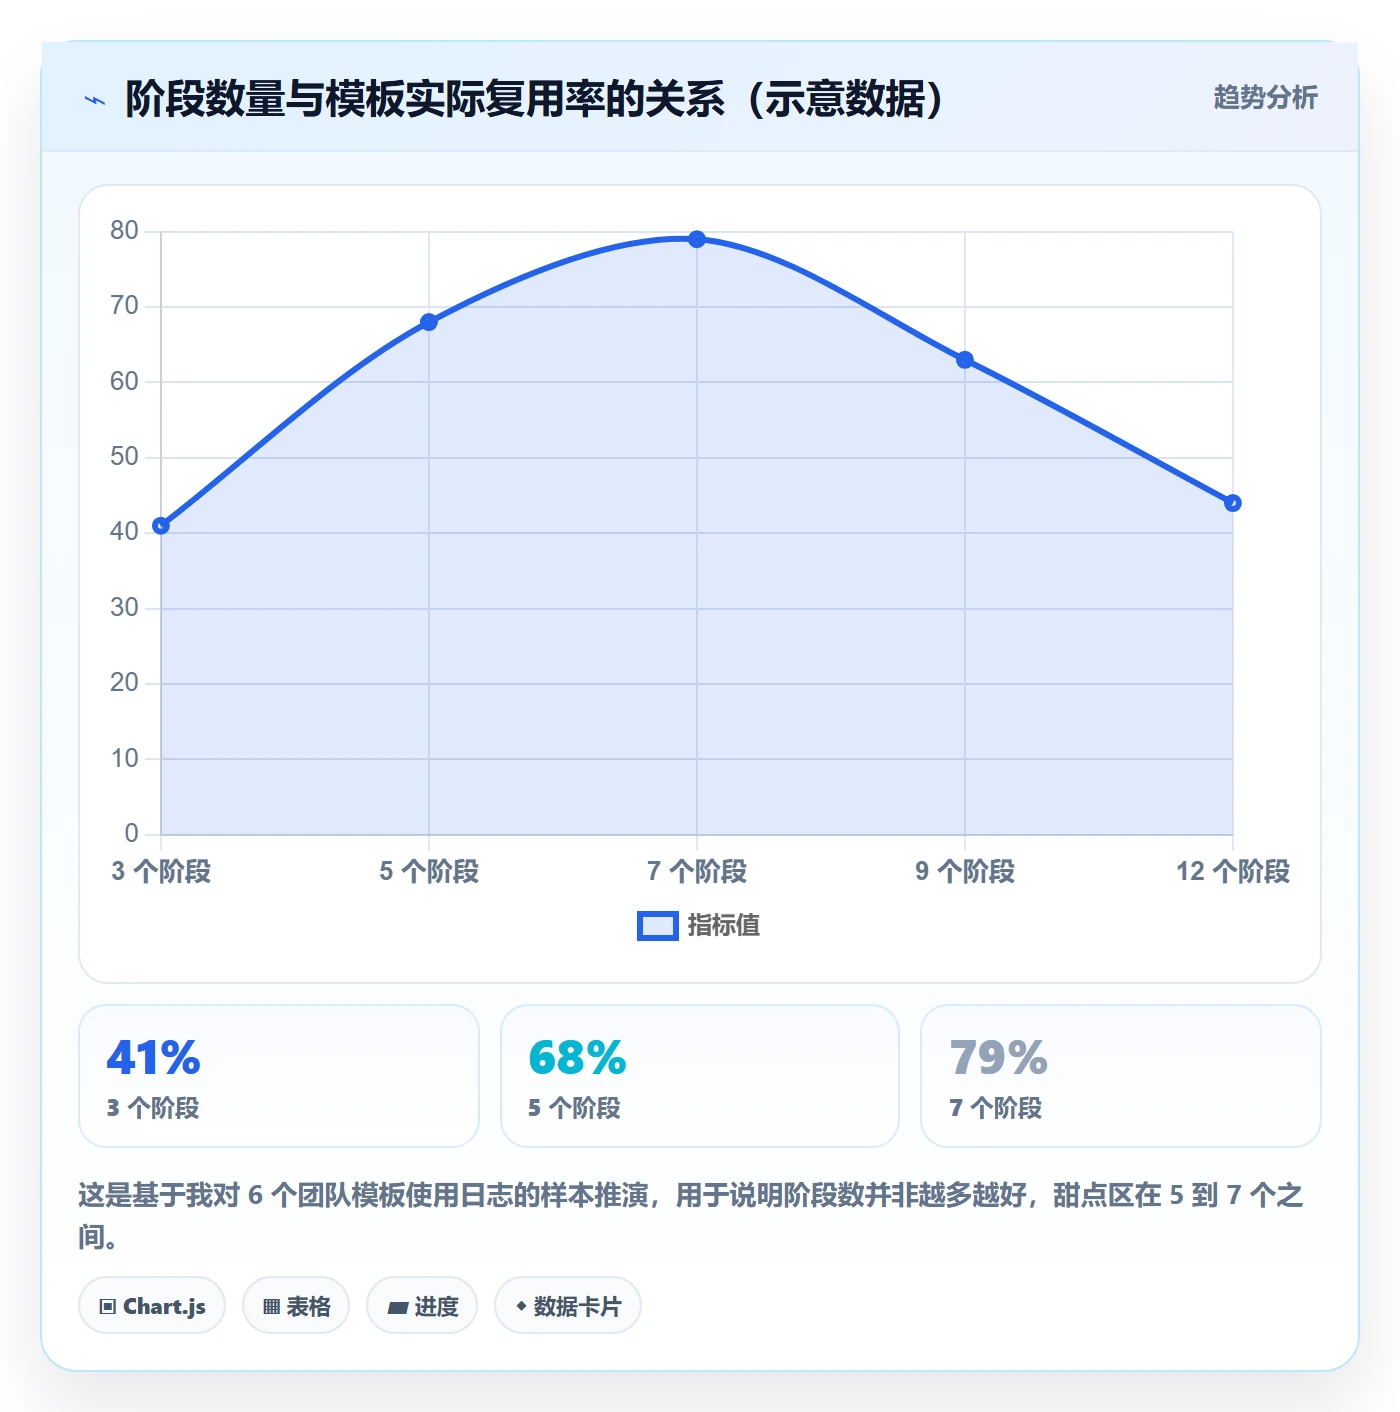Select the data point at 3 个阶段

point(161,526)
